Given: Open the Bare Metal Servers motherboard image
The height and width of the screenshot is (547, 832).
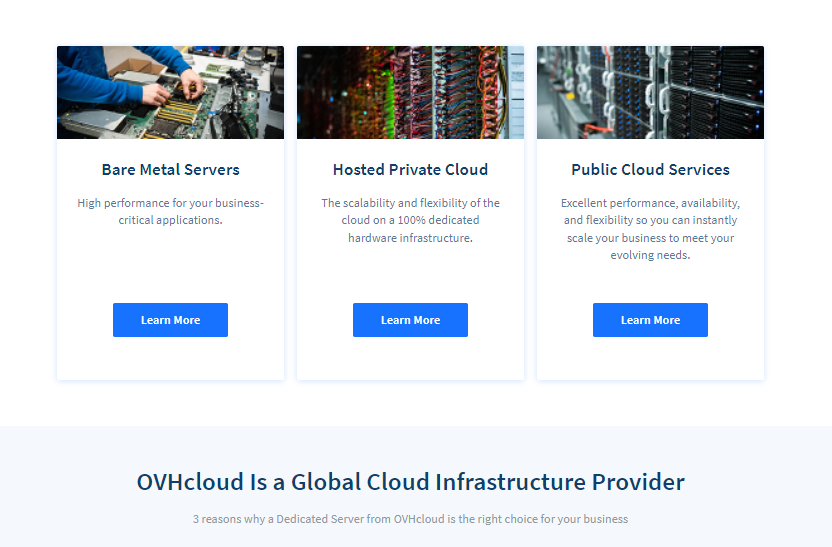Looking at the screenshot, I should pos(170,92).
